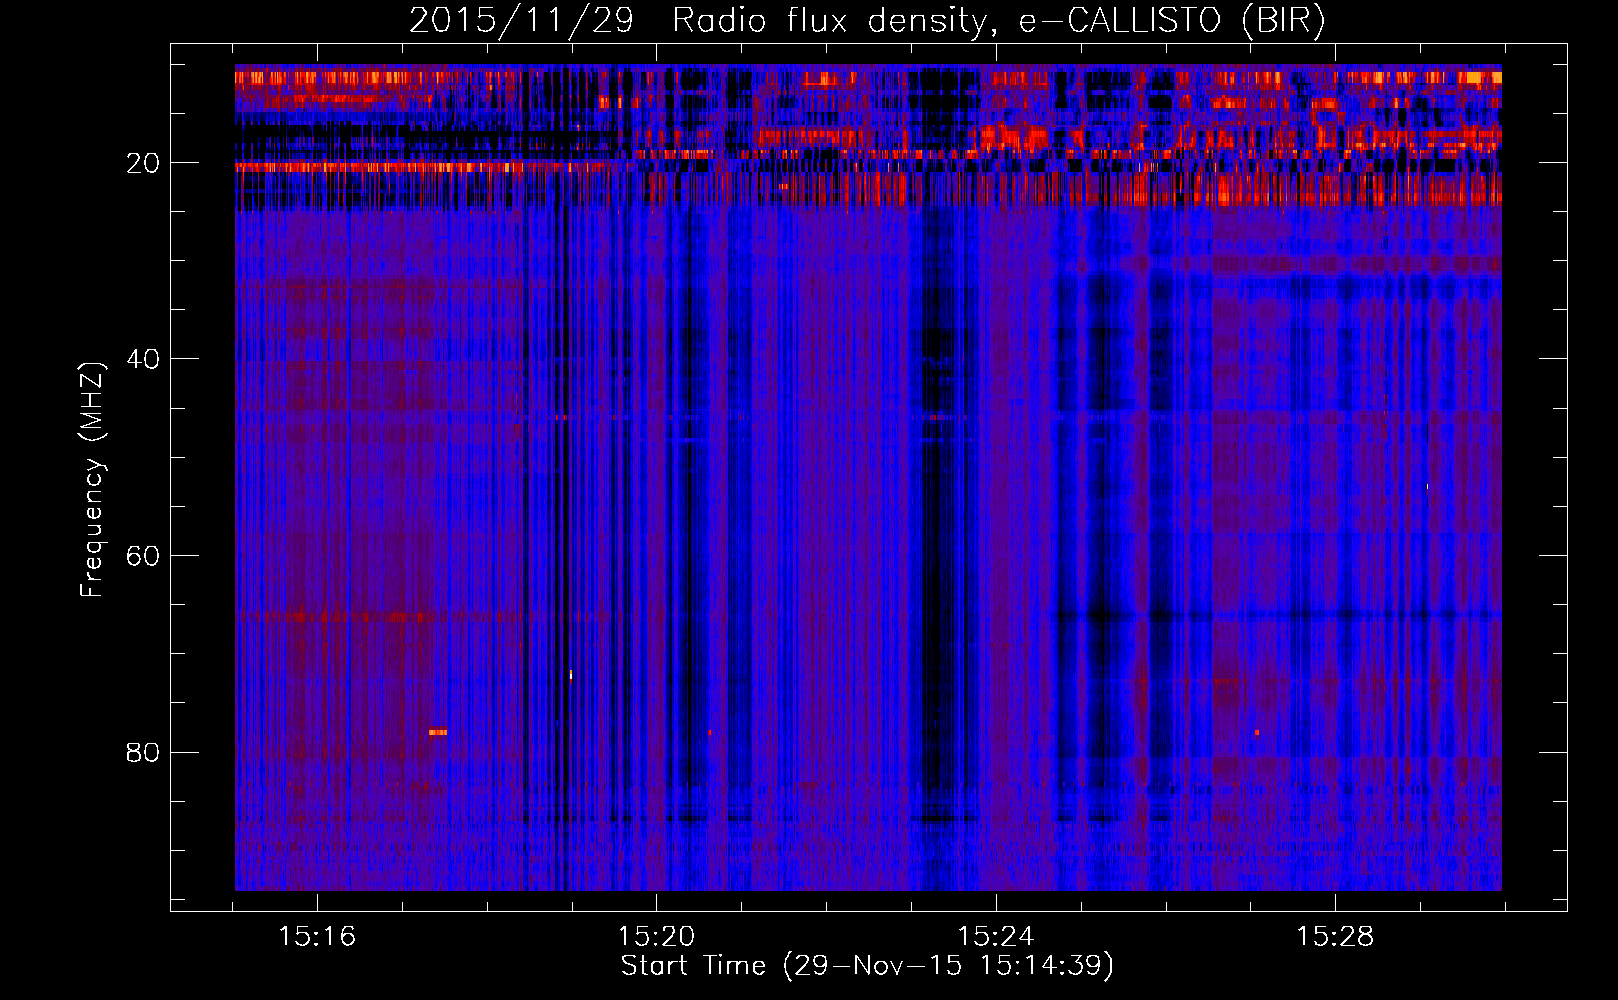Click the "15:24" time tick label
Viewport: 1618px width, 1000px height.
(x=996, y=937)
